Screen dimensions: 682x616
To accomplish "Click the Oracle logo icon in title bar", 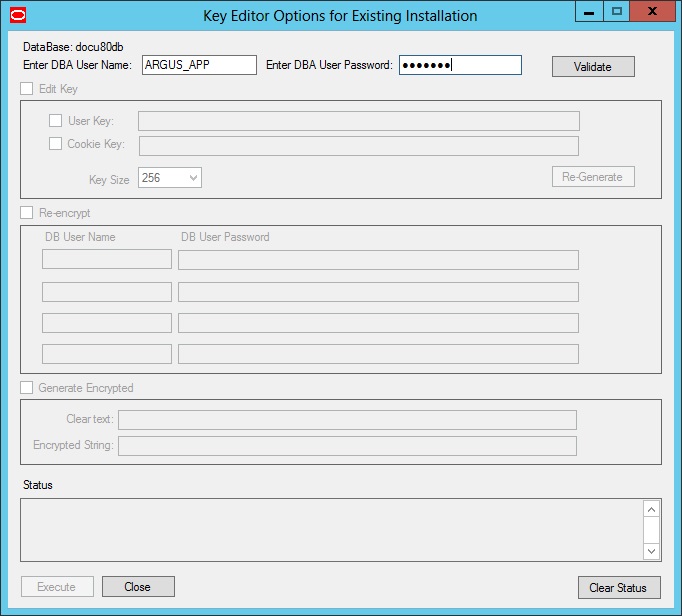I will pyautogui.click(x=18, y=15).
